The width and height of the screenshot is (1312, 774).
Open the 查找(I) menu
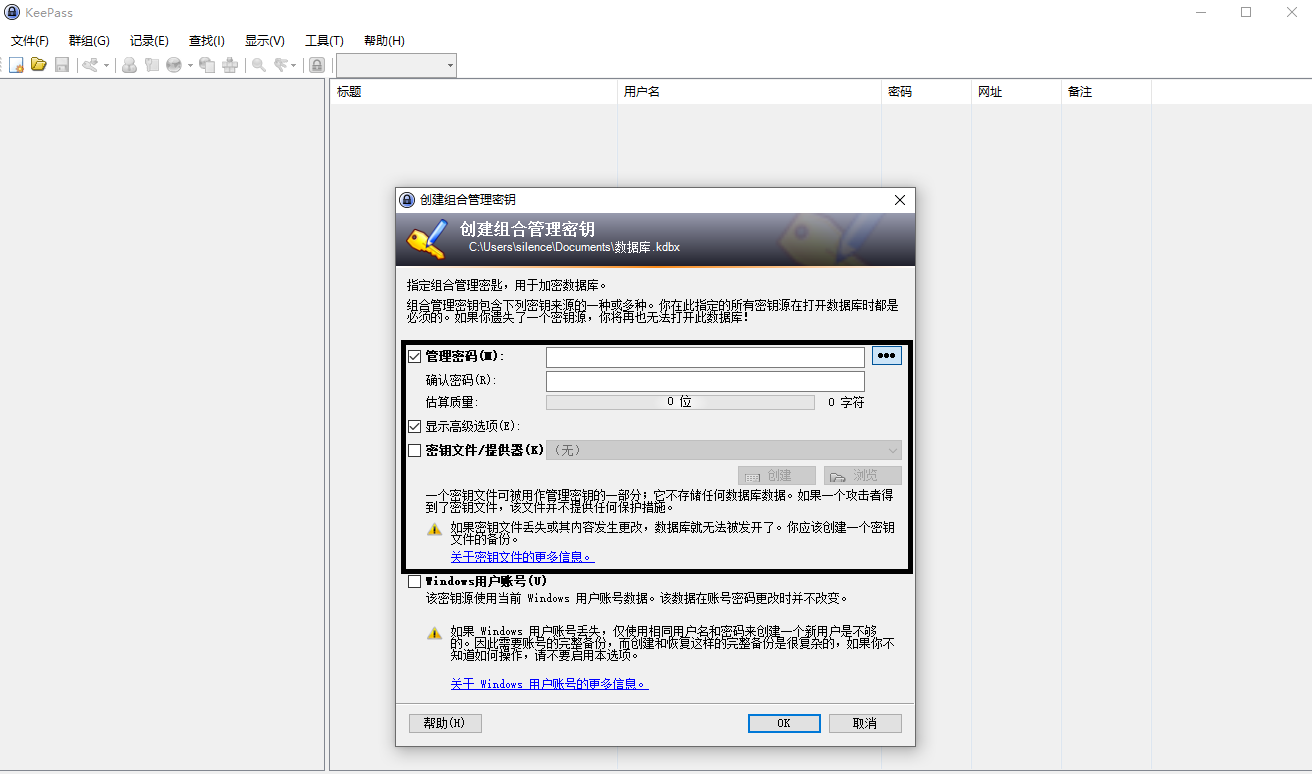tap(207, 41)
